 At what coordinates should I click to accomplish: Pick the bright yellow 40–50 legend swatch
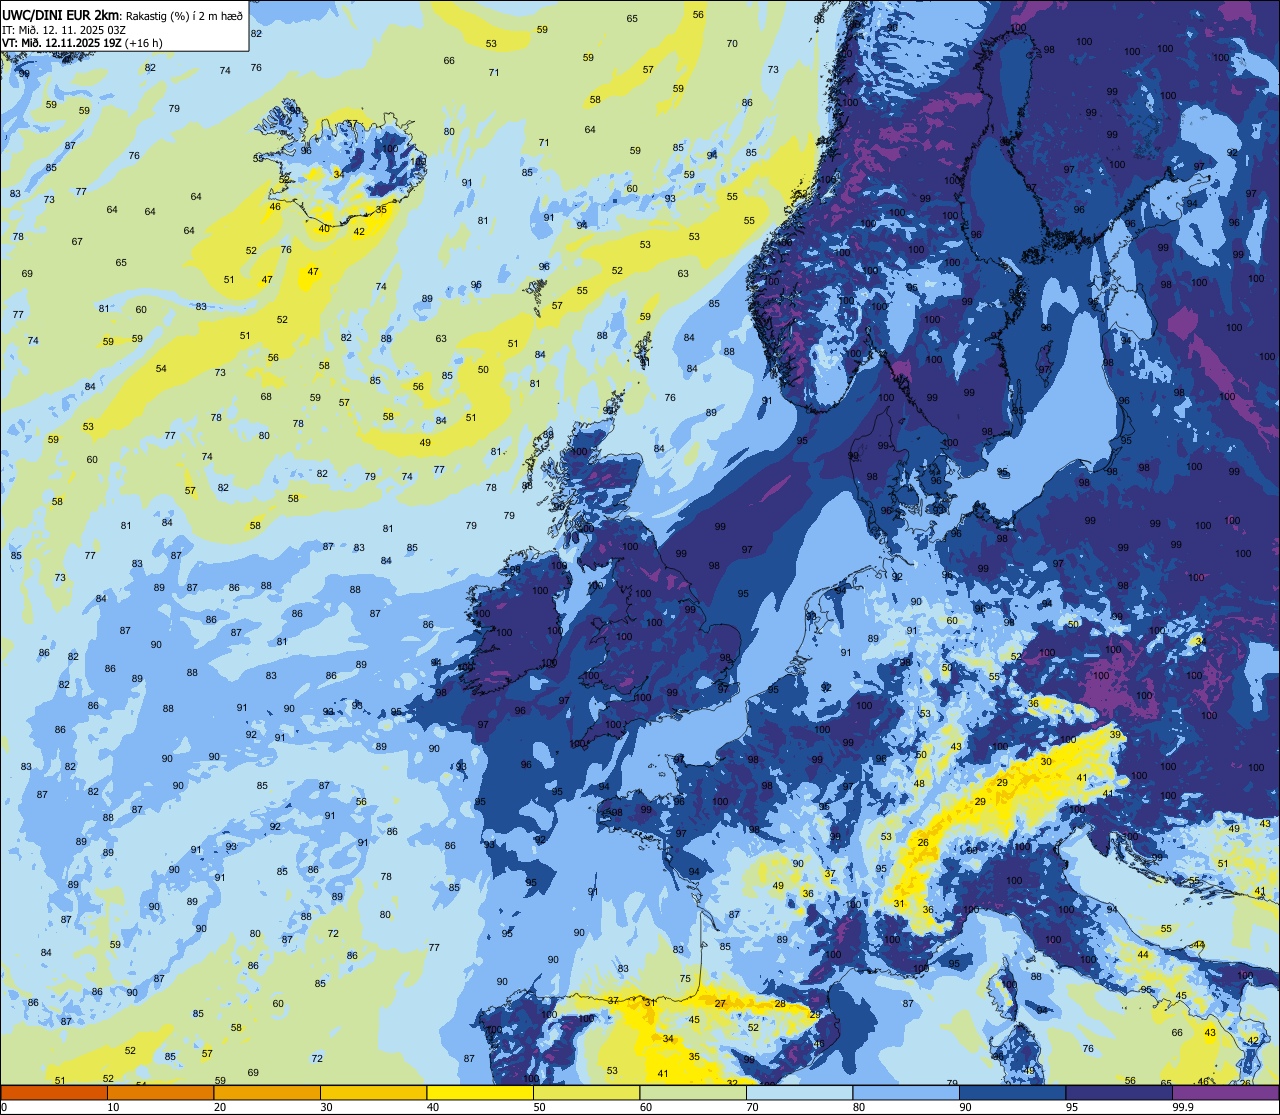[x=480, y=1092]
